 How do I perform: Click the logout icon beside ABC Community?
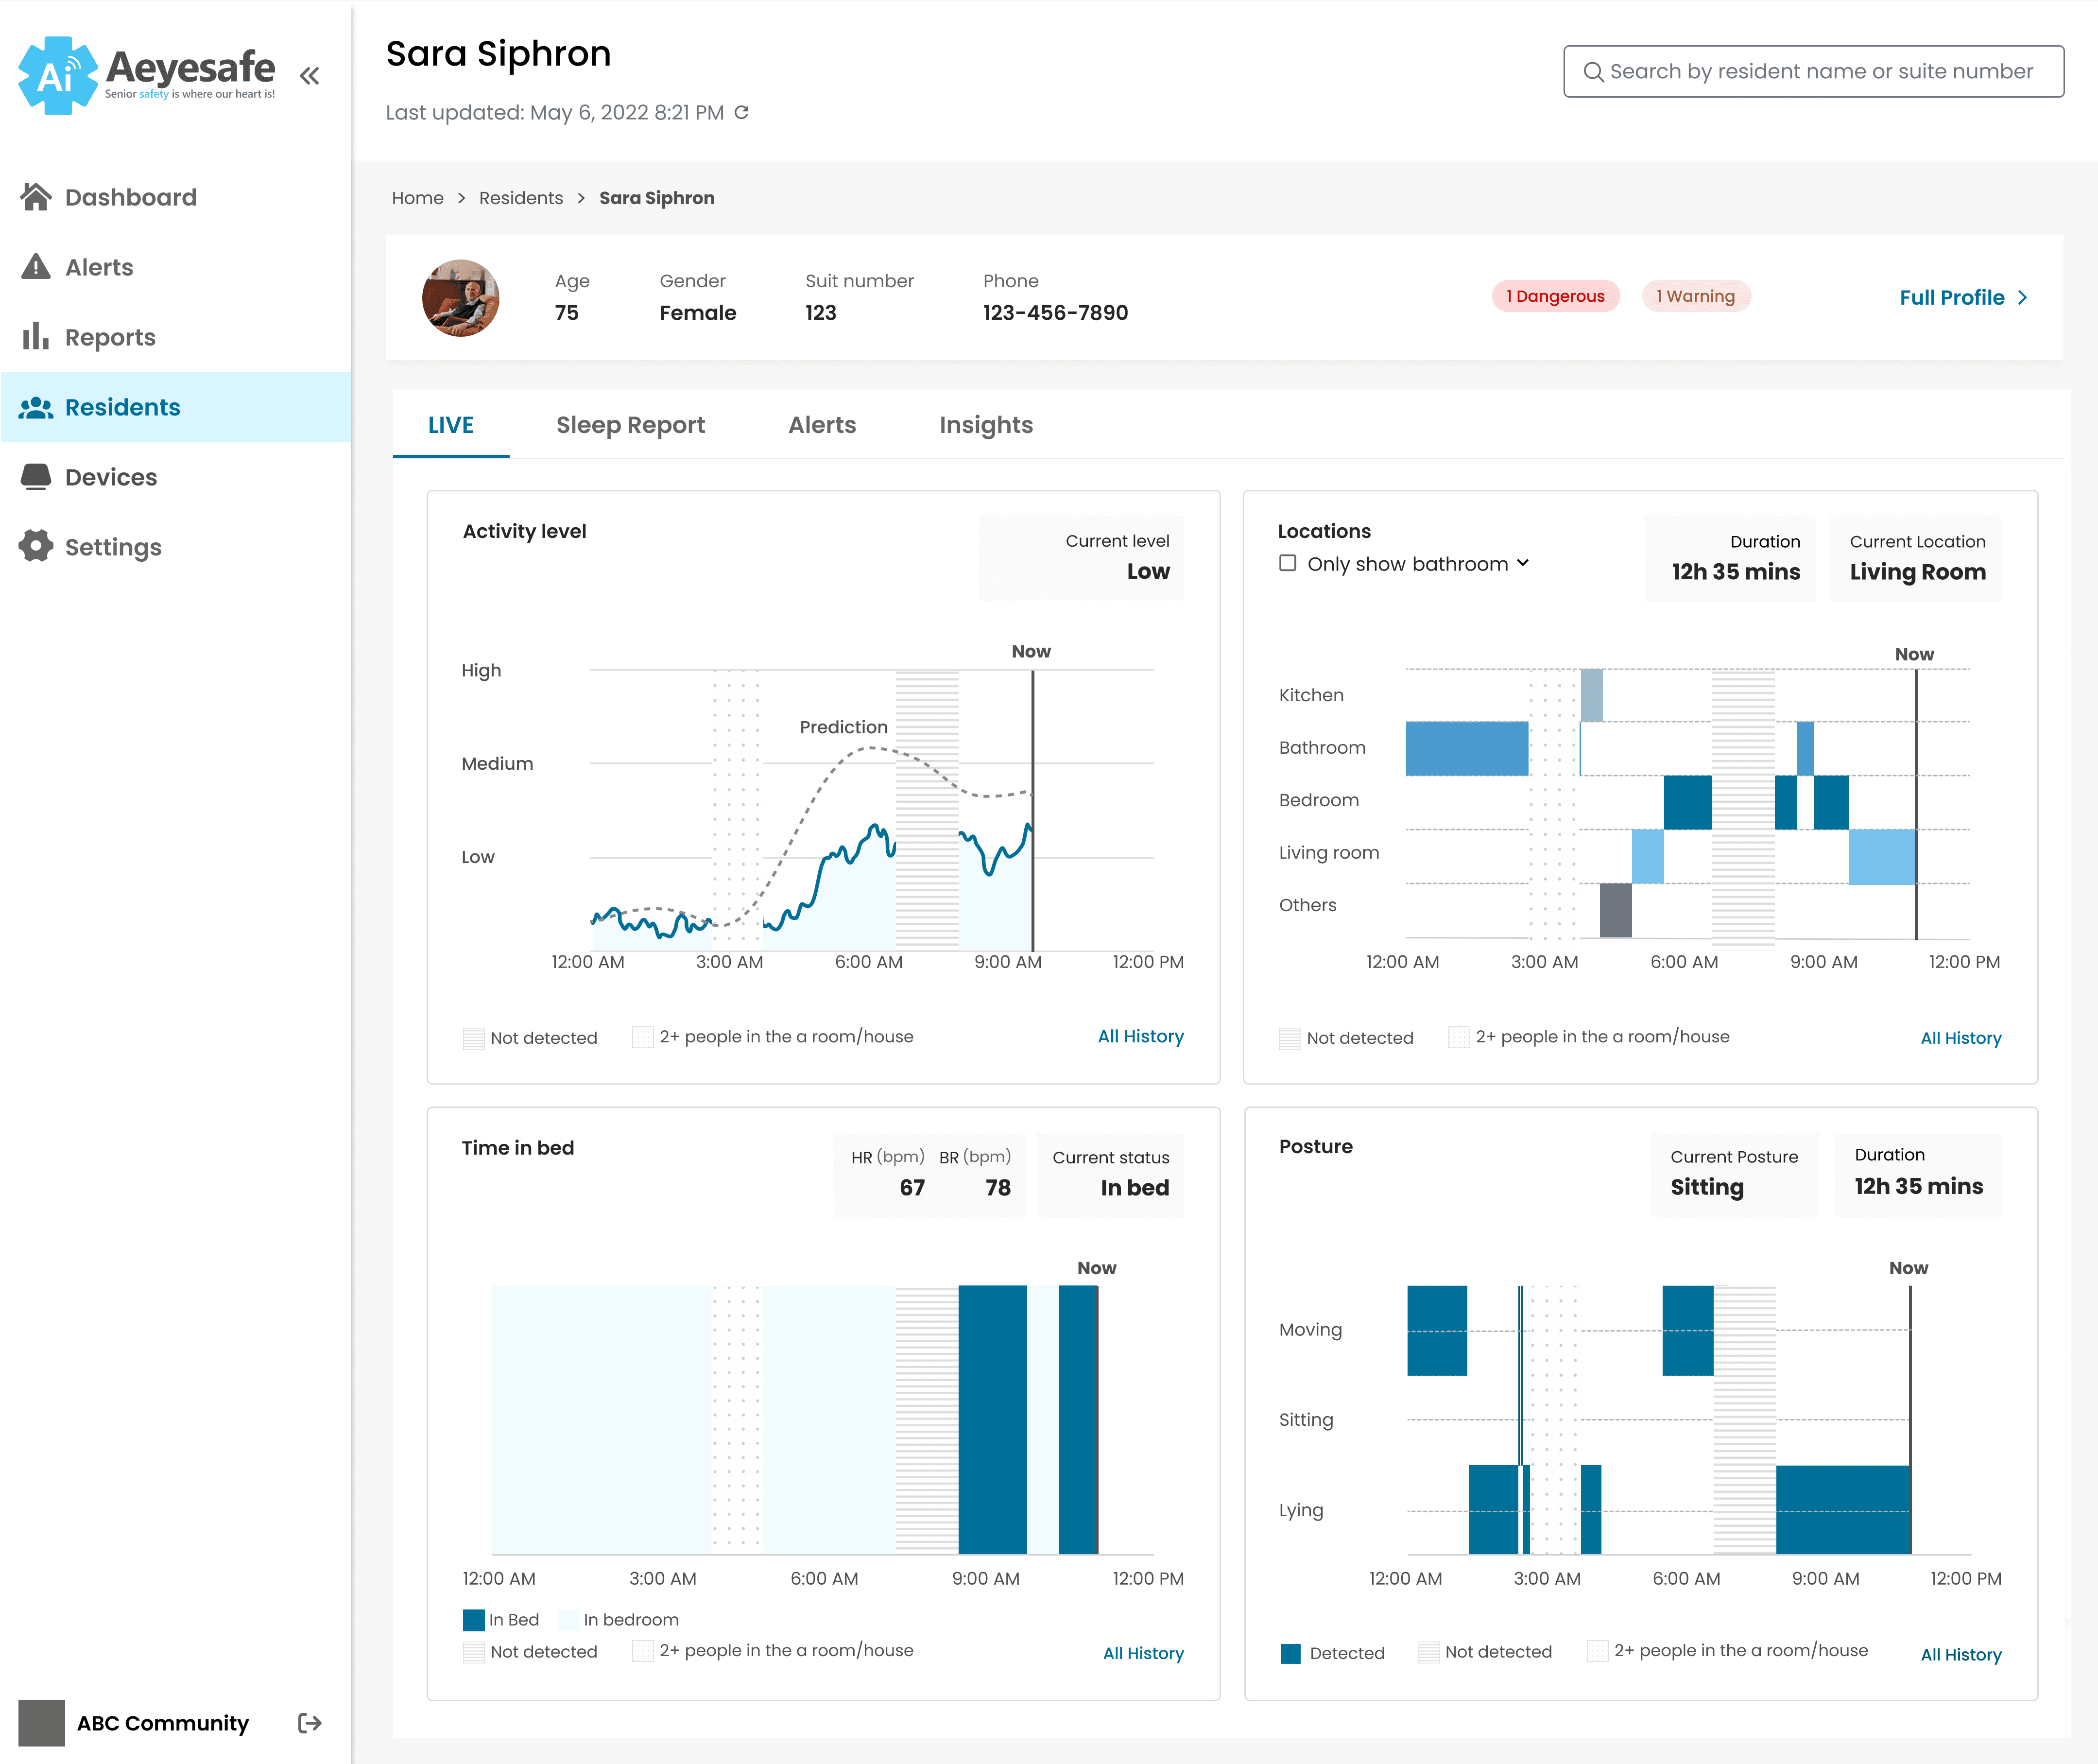pyautogui.click(x=310, y=1723)
